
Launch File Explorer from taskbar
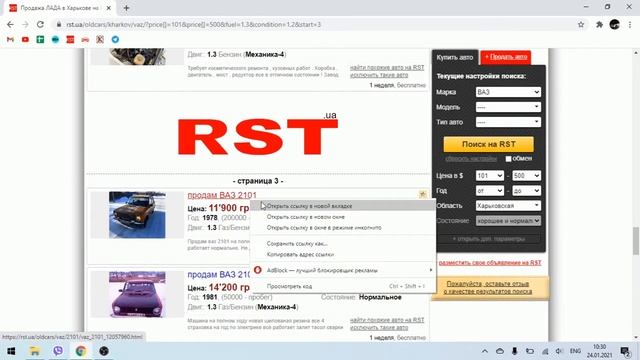tap(35, 351)
